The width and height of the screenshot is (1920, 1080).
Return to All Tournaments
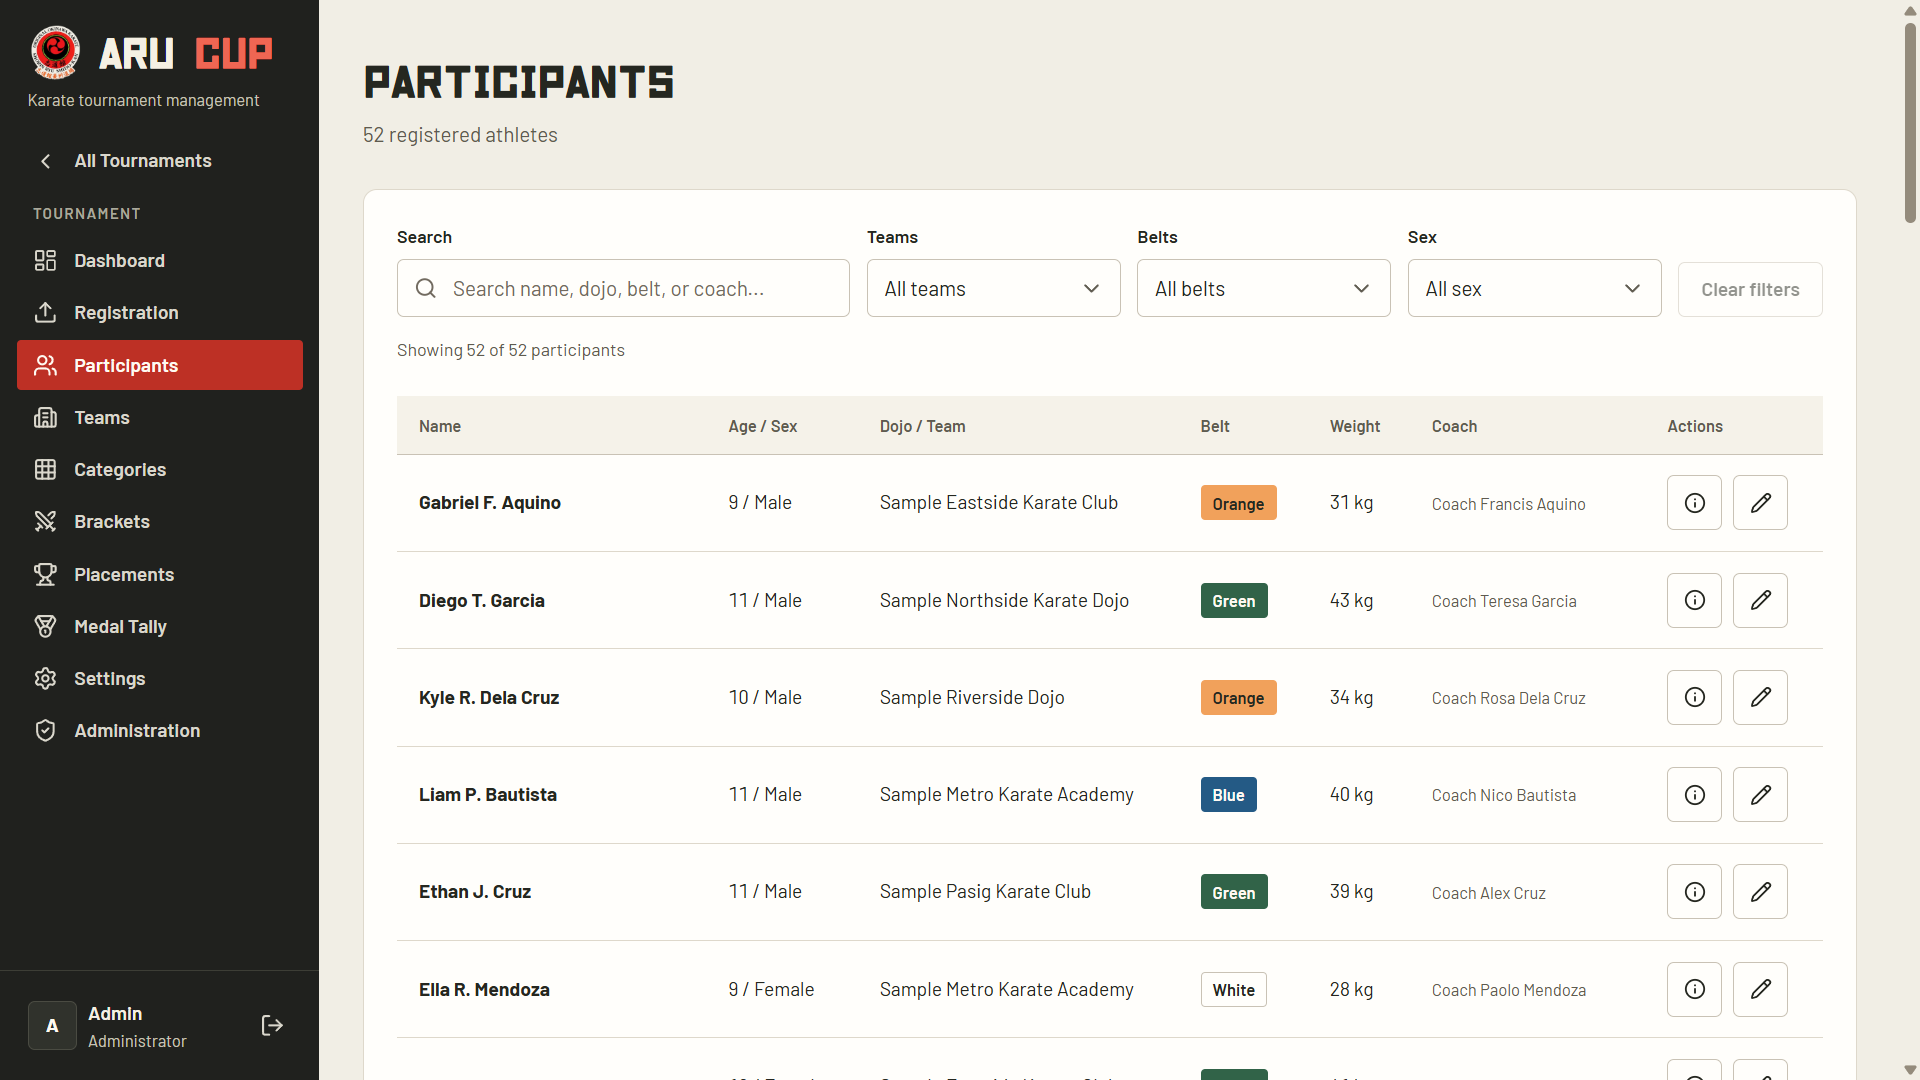click(160, 160)
